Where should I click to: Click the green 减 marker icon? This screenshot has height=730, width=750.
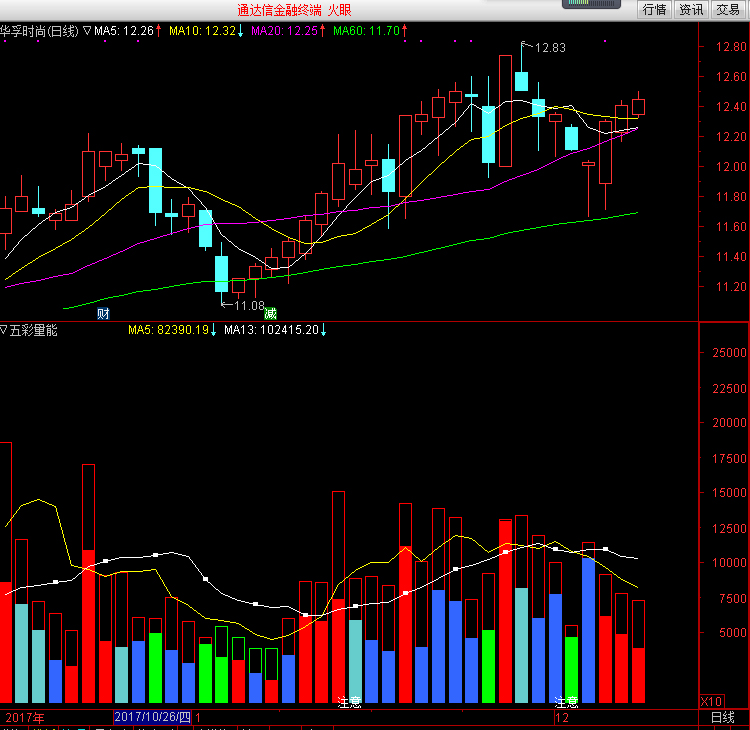270,313
